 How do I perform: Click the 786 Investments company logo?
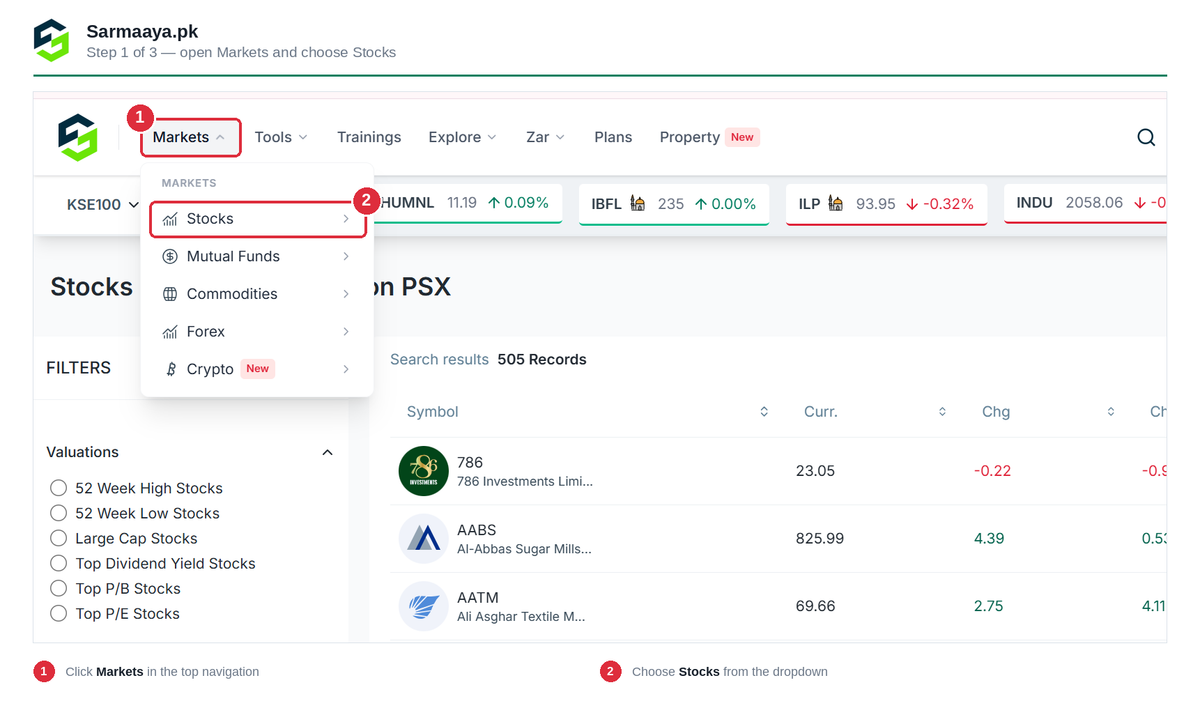(423, 471)
